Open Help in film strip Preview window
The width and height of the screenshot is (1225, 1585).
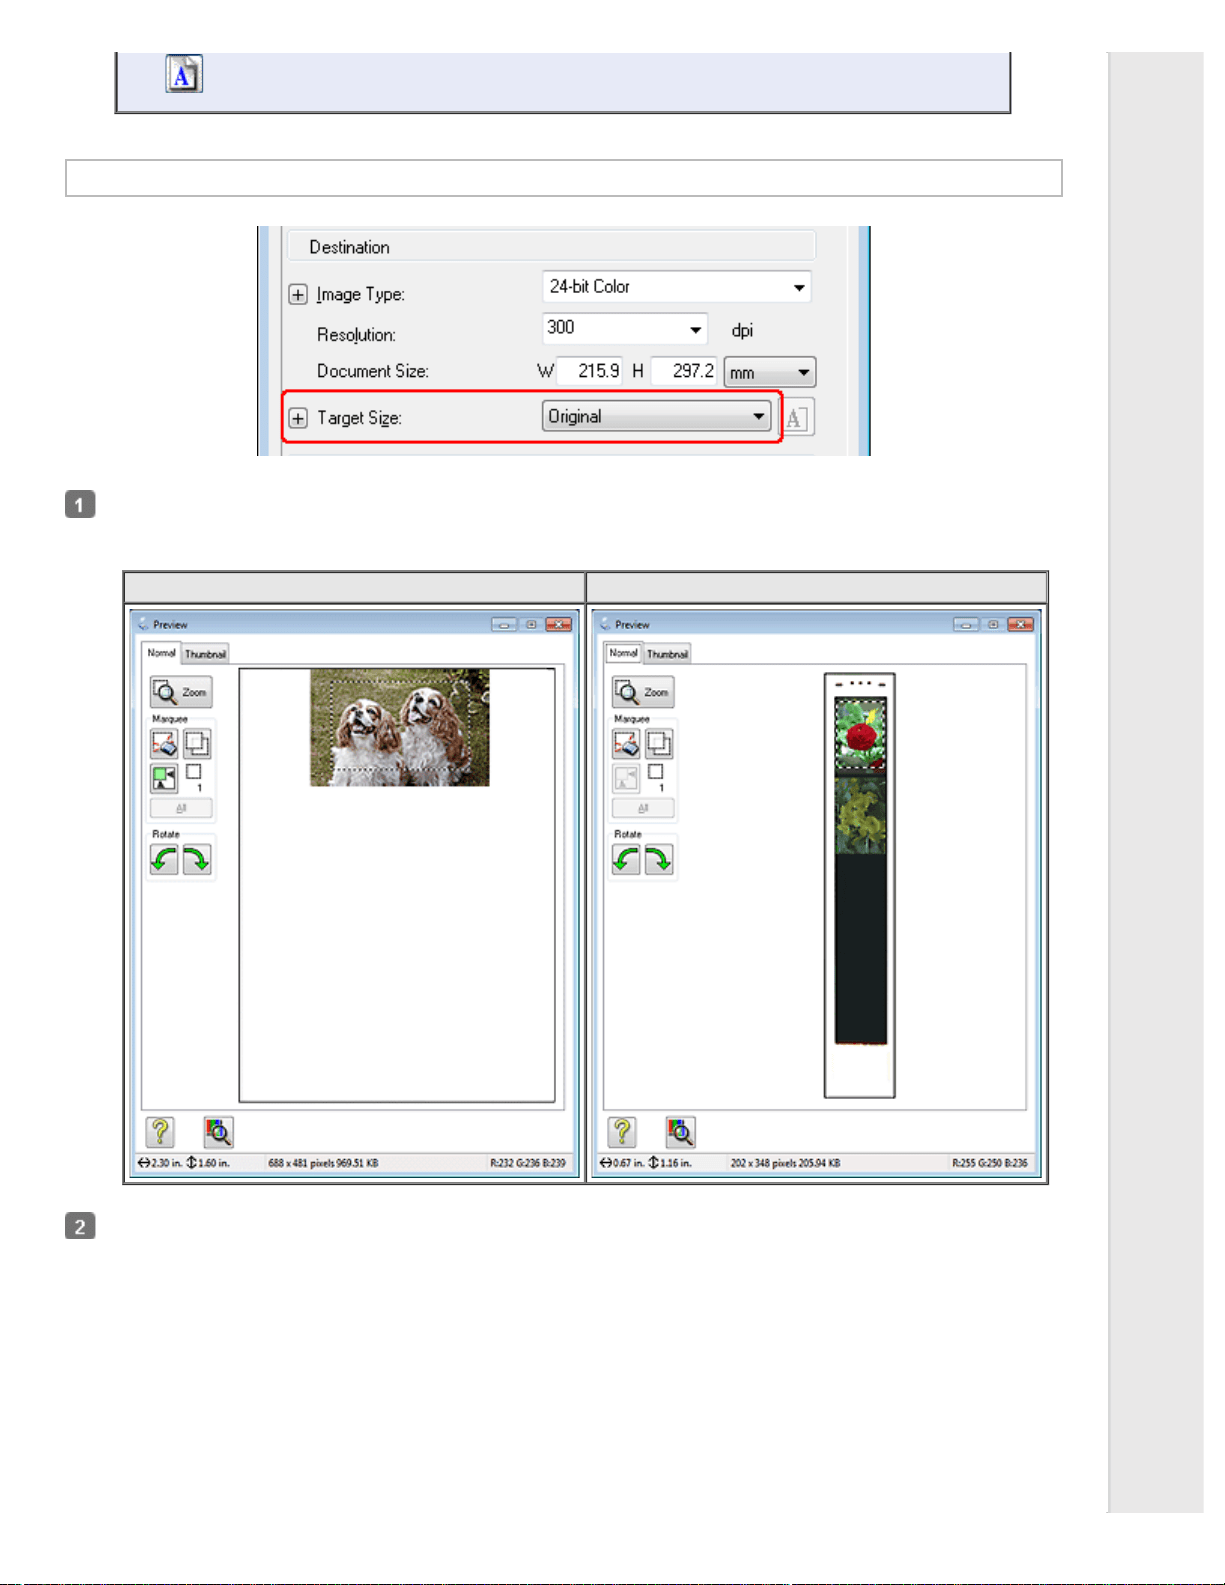(x=622, y=1132)
